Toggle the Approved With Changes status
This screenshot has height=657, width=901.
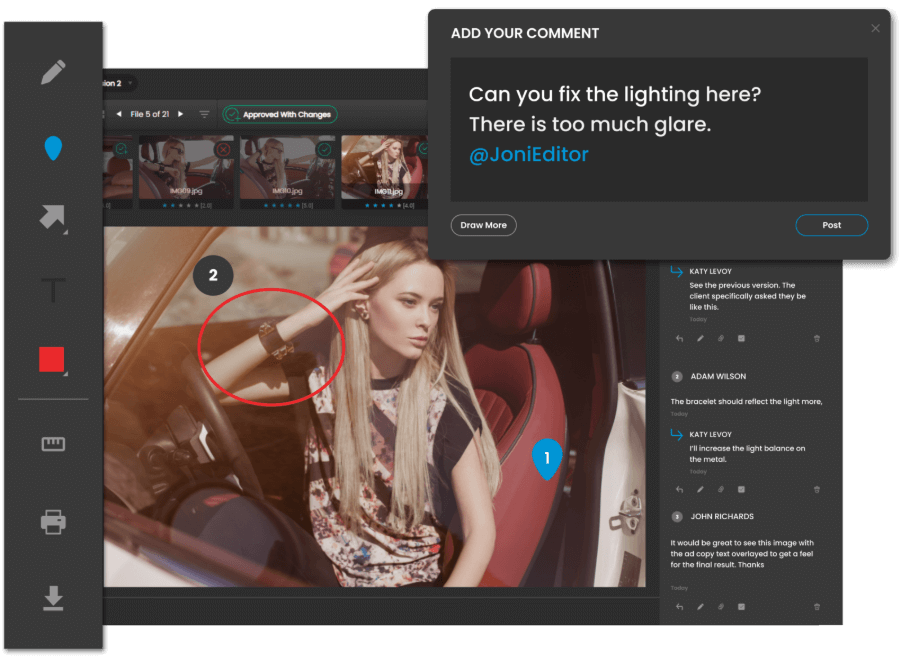tap(279, 114)
